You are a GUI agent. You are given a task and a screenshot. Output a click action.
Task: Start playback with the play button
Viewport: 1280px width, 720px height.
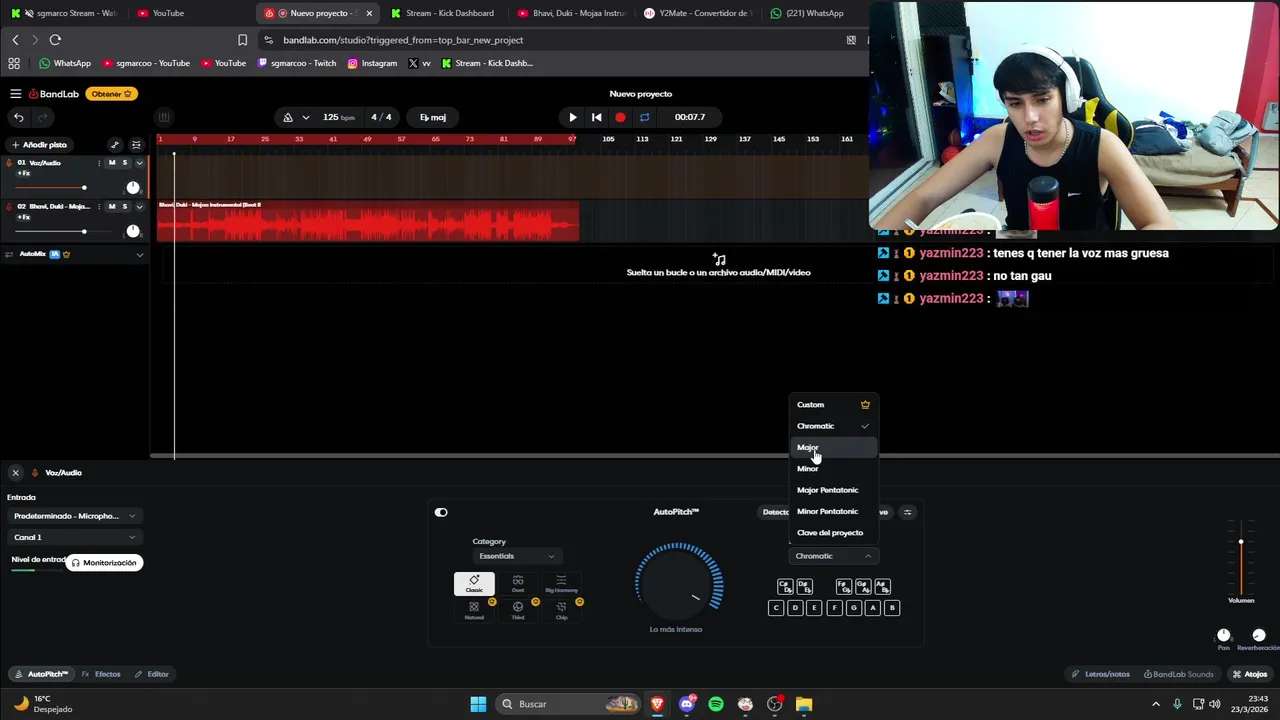pos(572,117)
